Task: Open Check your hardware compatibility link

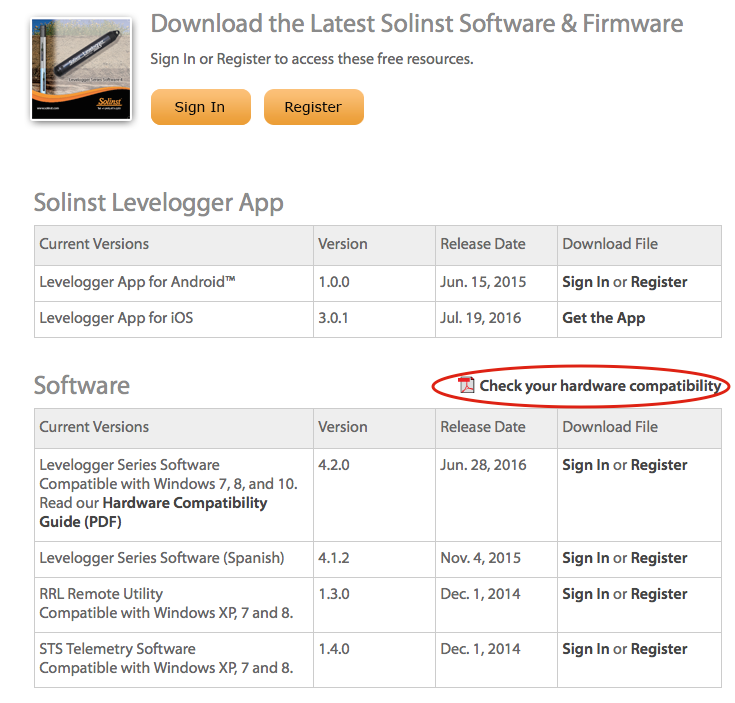Action: click(600, 386)
